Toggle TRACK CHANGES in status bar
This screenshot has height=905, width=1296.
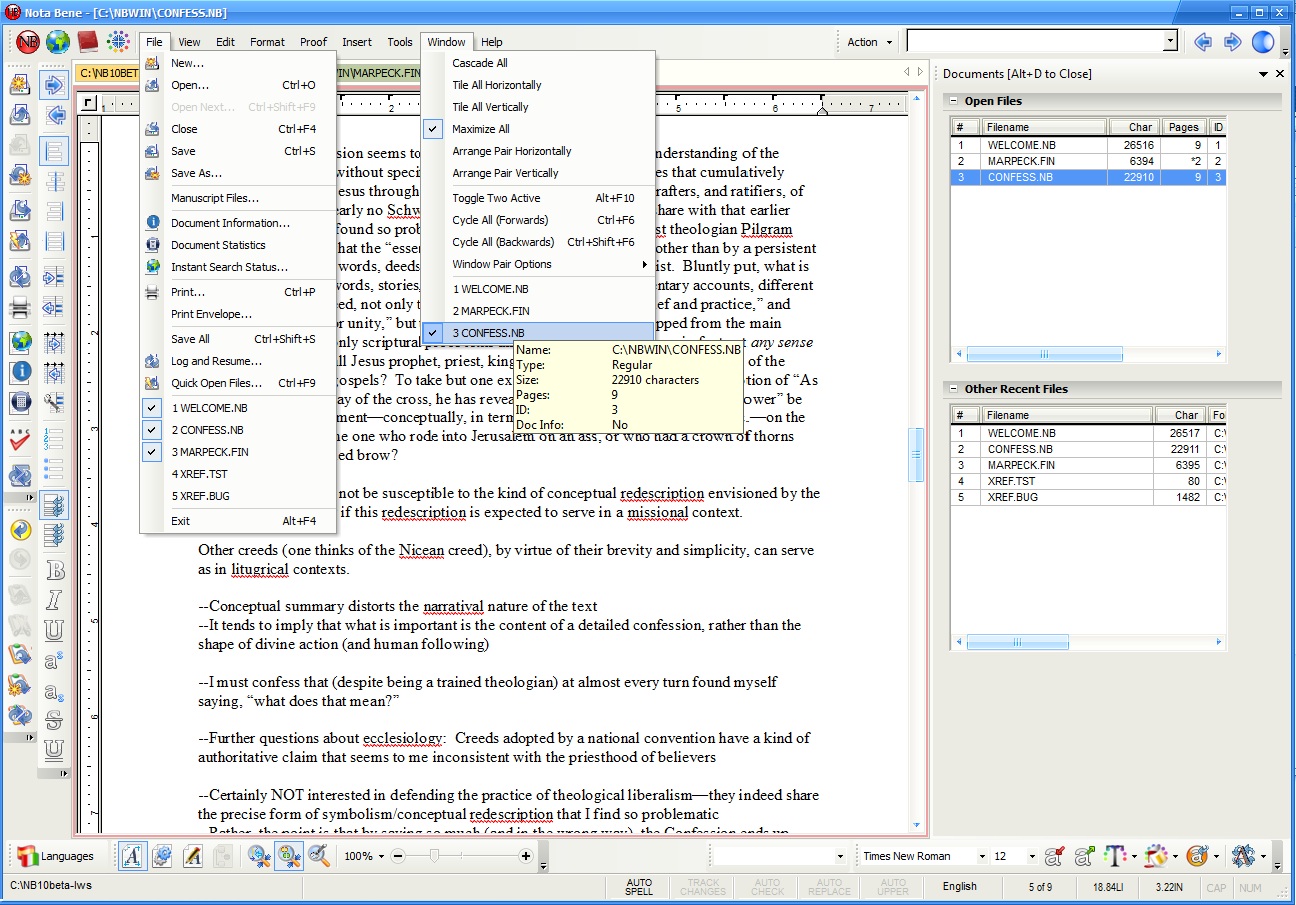[703, 887]
